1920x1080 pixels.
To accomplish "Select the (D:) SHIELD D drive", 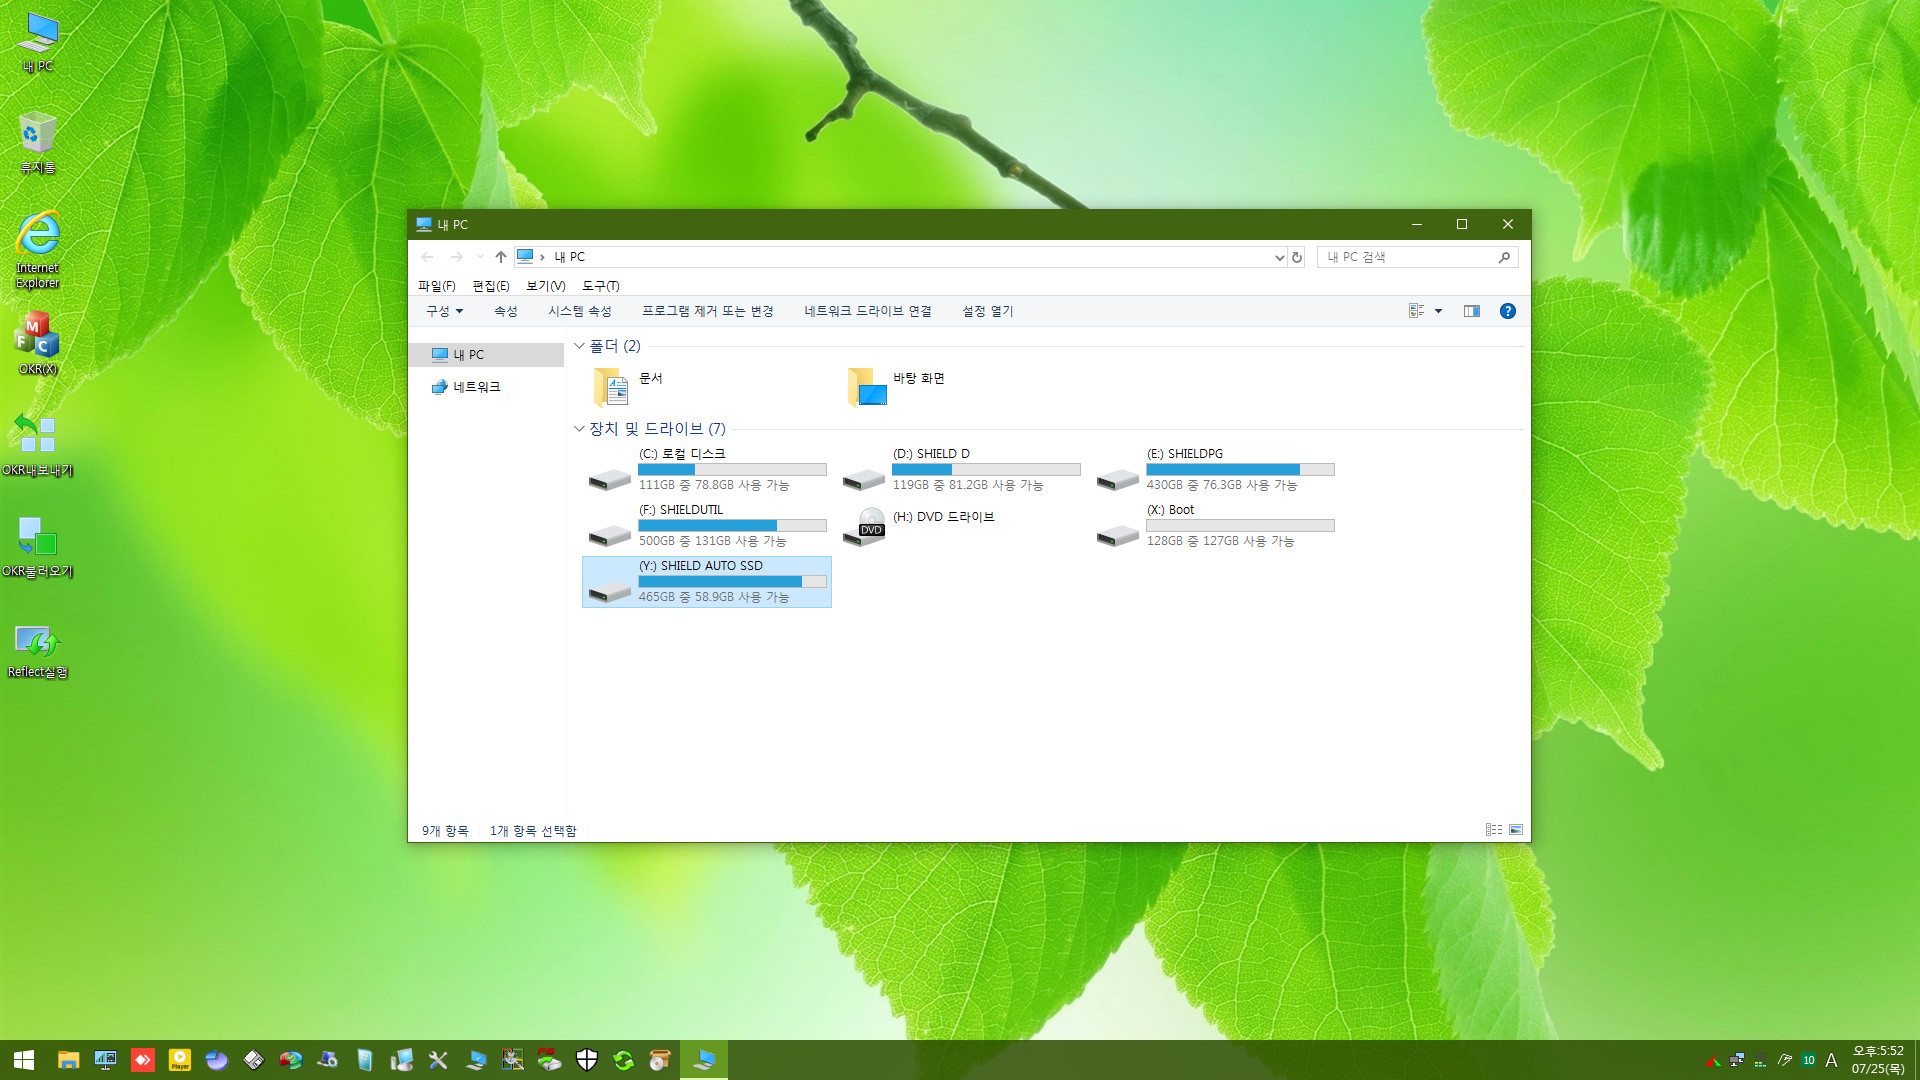I will [961, 470].
